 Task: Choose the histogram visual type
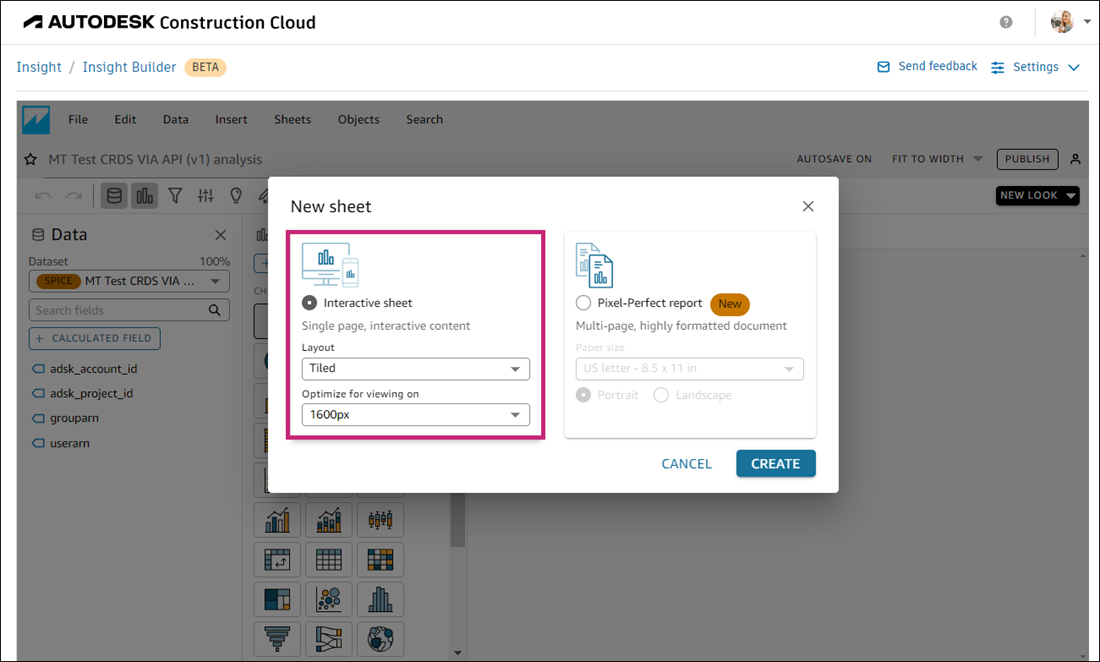[x=380, y=599]
